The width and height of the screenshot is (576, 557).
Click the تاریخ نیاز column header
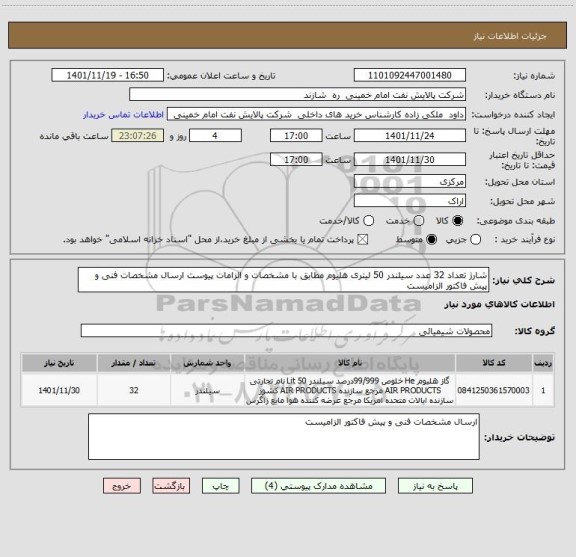click(59, 363)
